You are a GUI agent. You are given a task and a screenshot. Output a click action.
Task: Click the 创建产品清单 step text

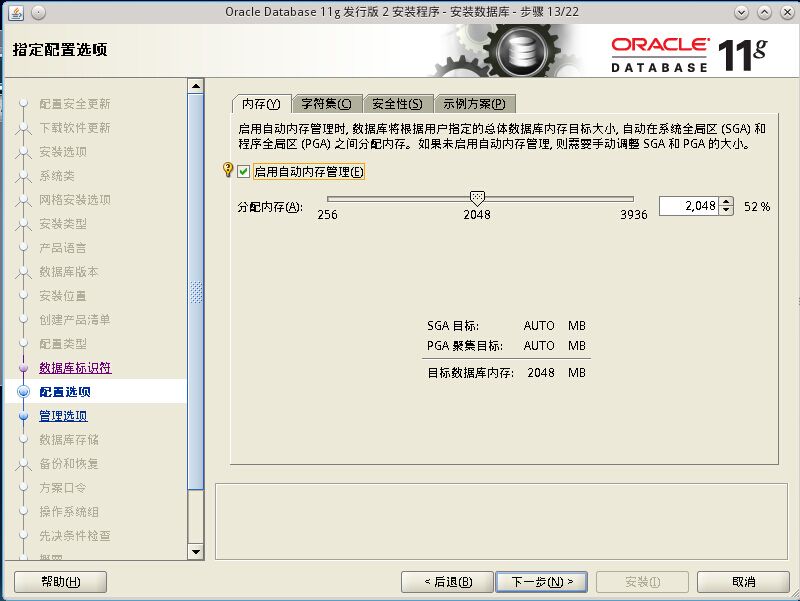[x=75, y=320]
